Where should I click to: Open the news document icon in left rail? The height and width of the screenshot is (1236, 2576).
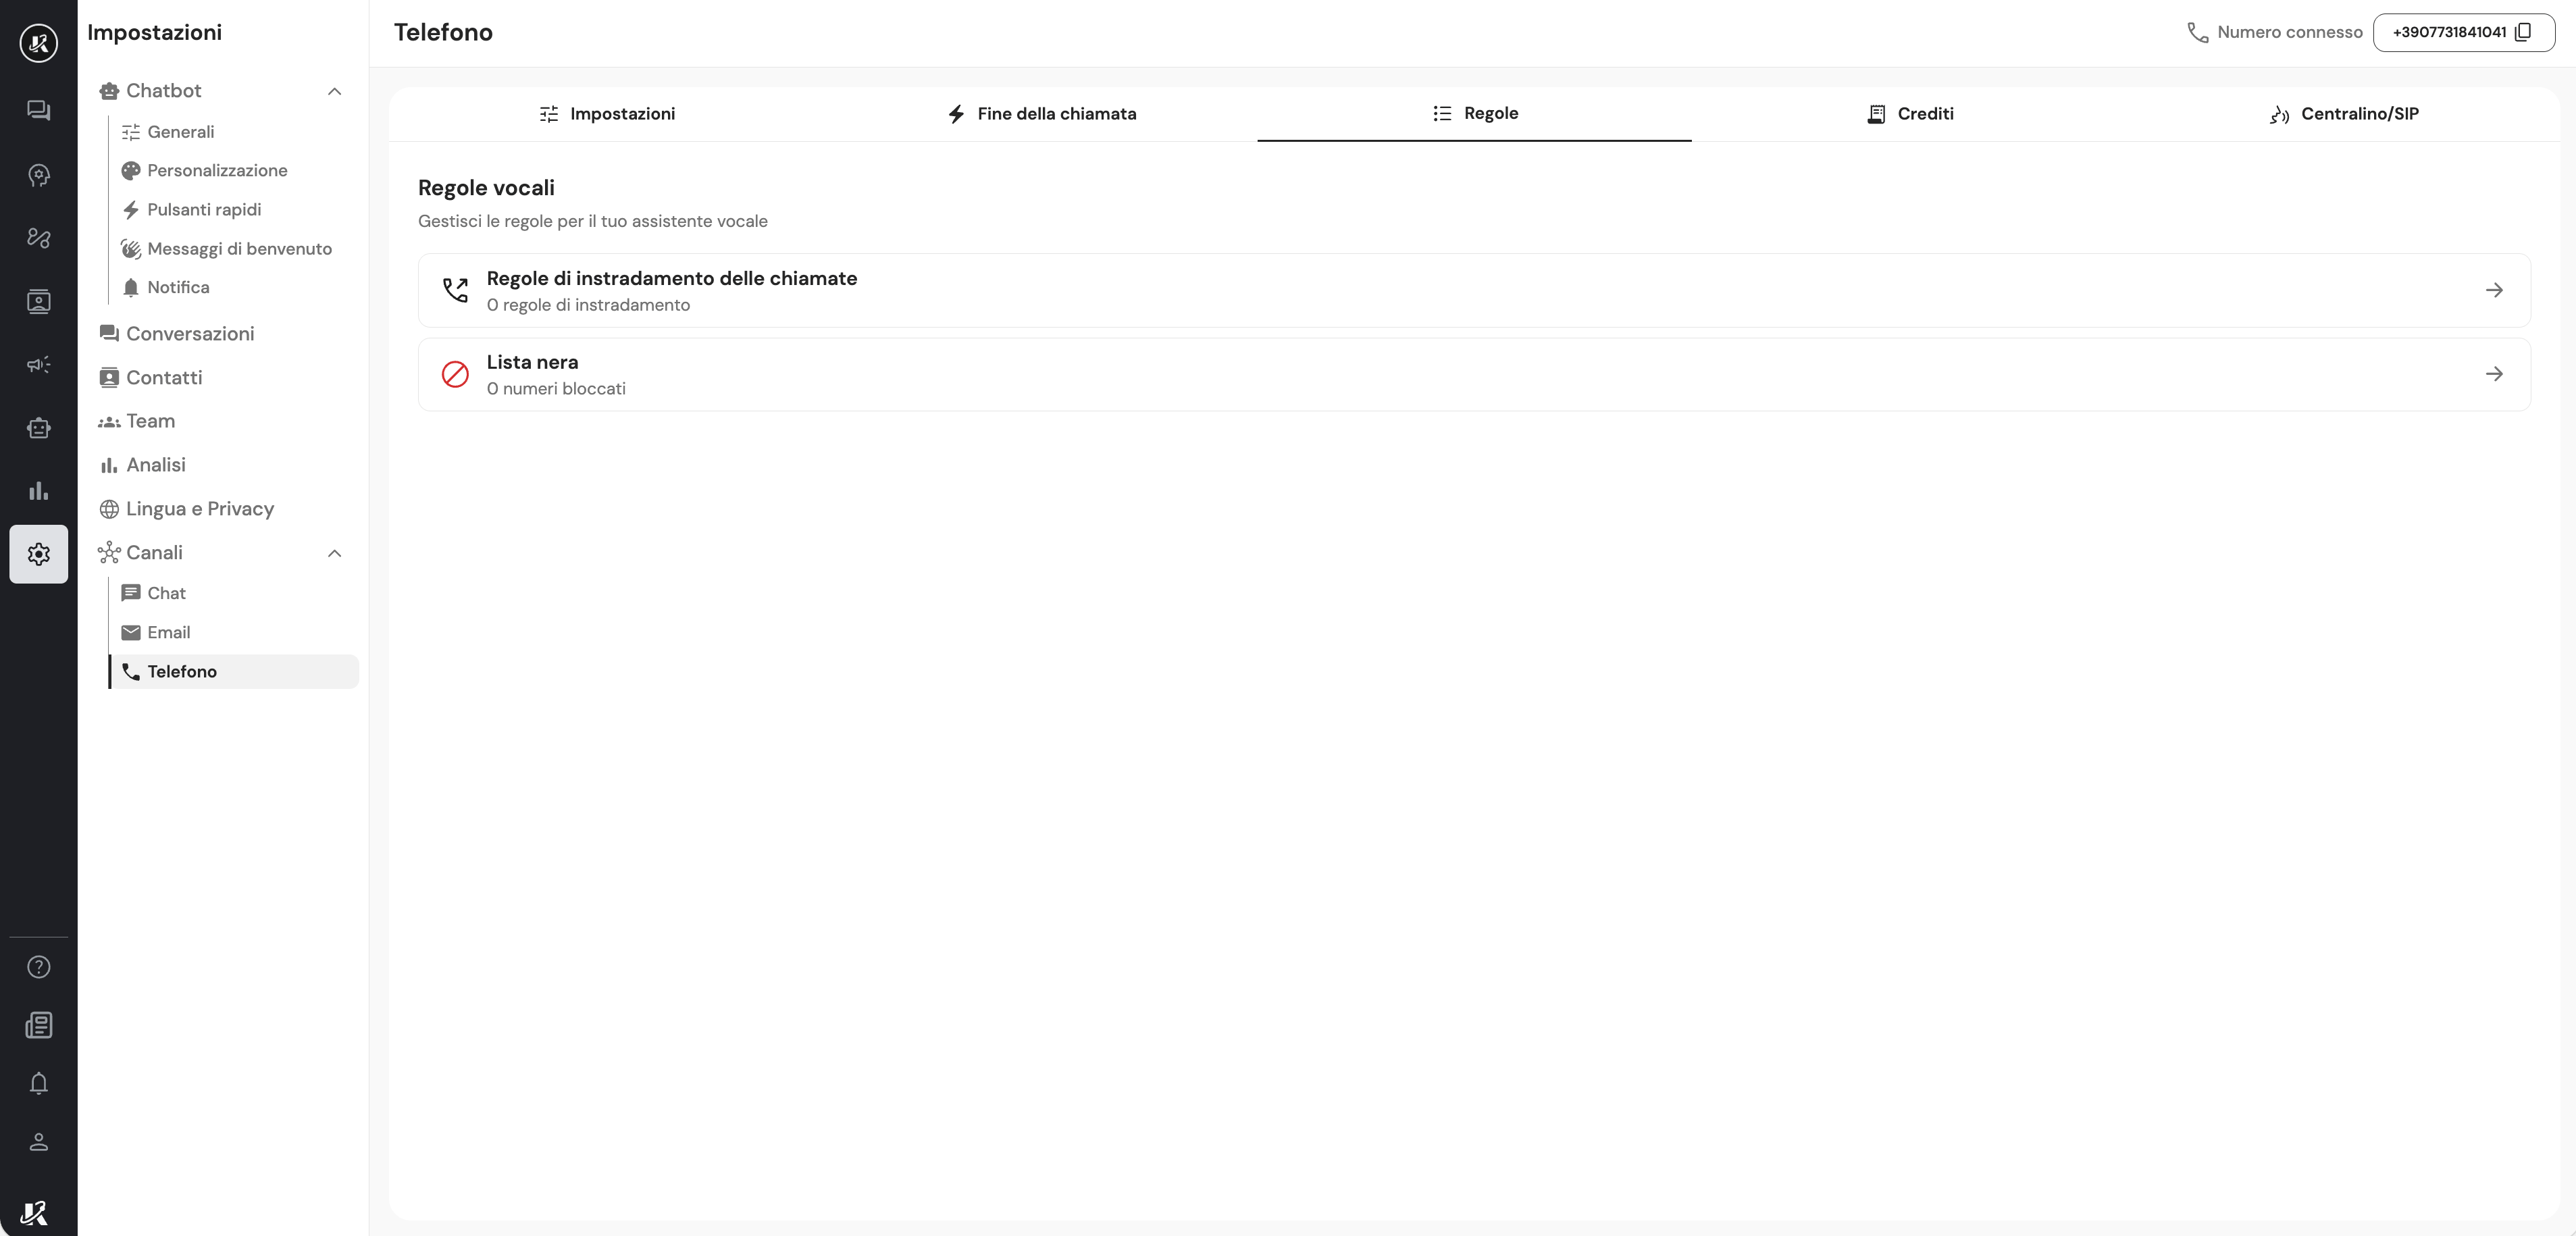tap(38, 1025)
